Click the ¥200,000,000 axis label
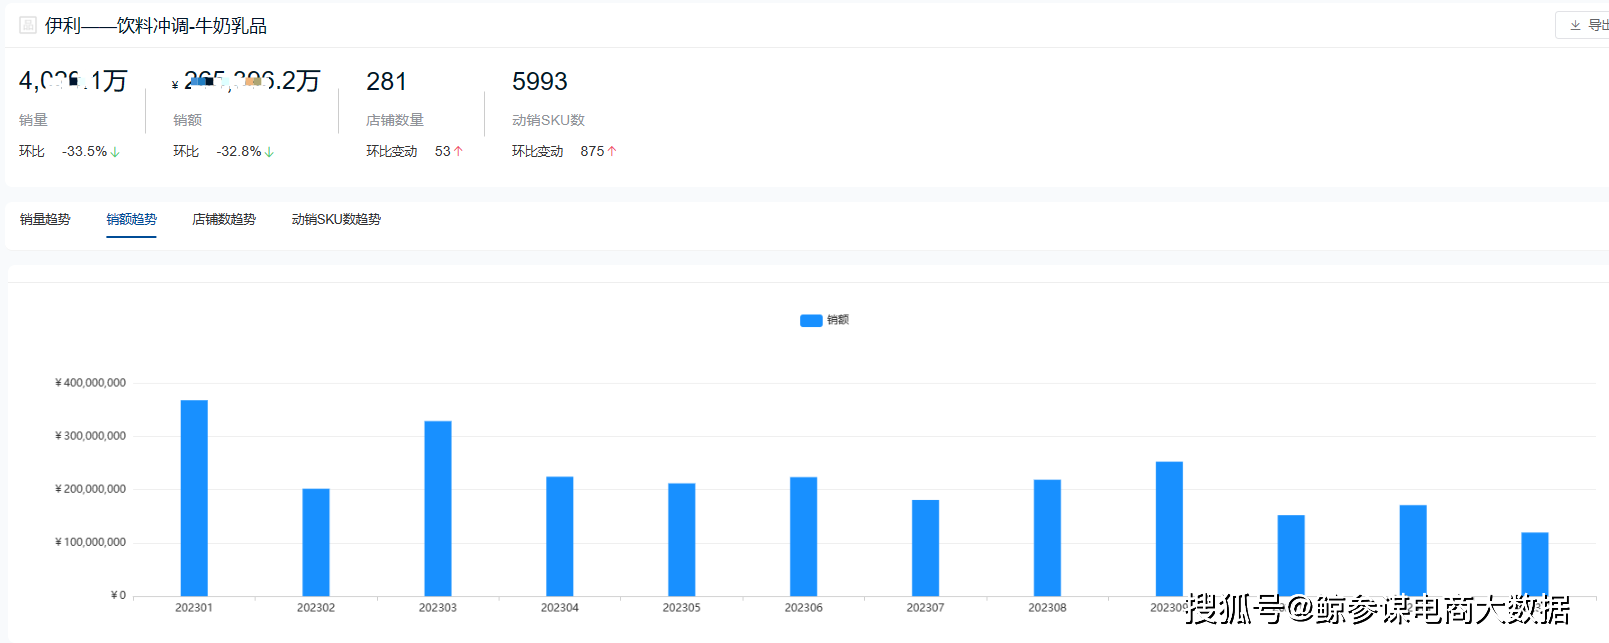This screenshot has height=643, width=1609. (90, 489)
